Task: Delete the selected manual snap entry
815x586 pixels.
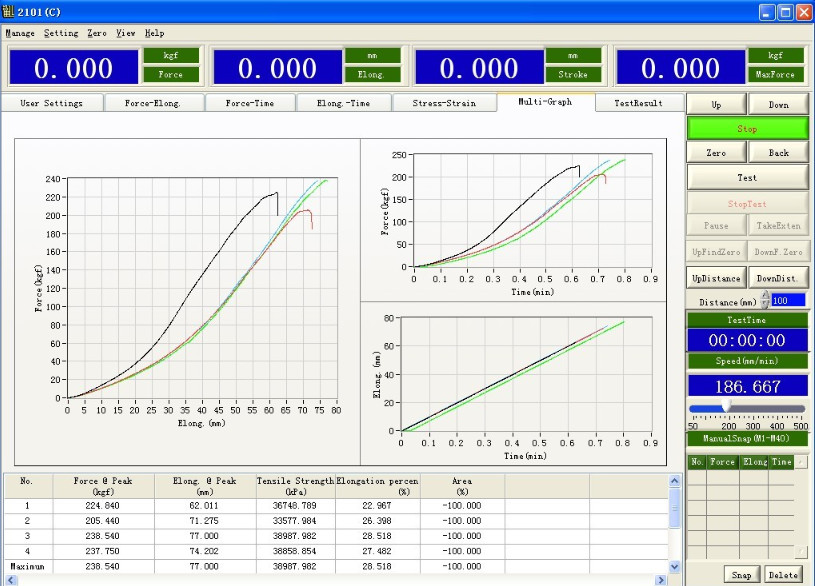Action: coord(783,575)
